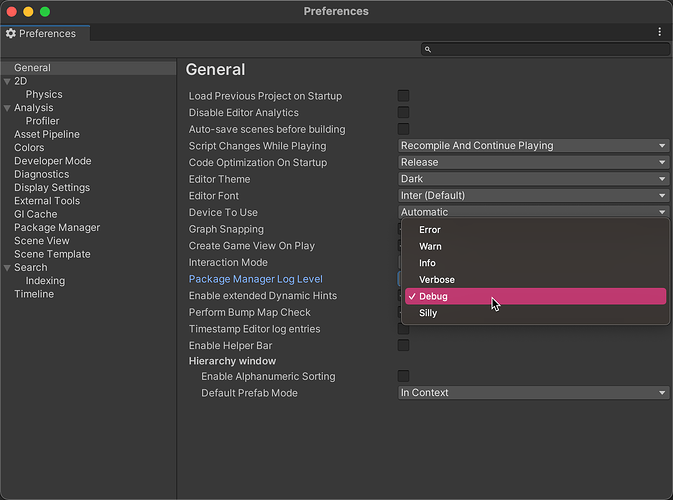Collapse the 2D category triangle
Image resolution: width=673 pixels, height=500 pixels.
pyautogui.click(x=8, y=81)
